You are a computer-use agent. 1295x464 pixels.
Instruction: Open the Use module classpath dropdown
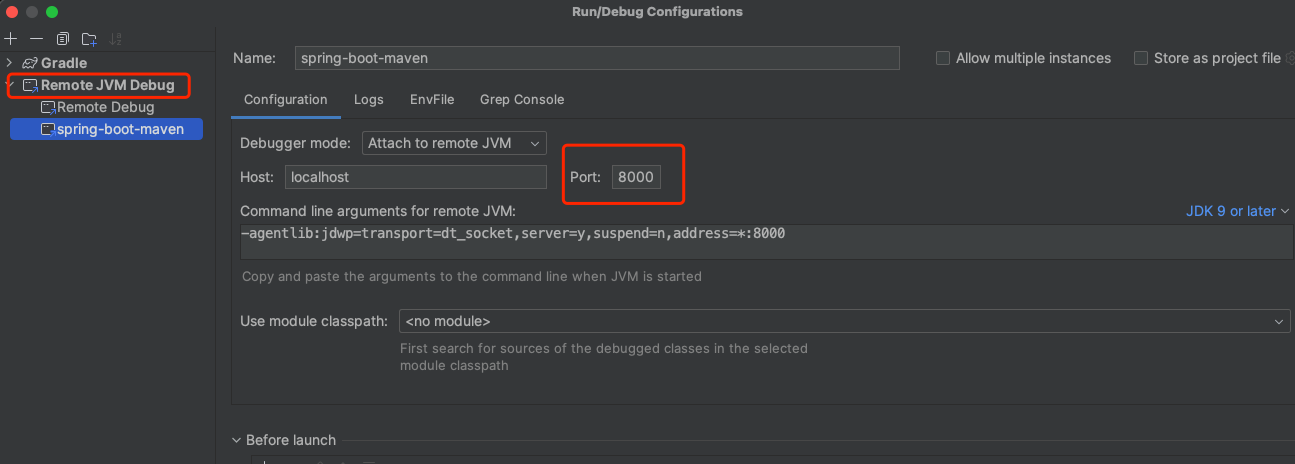point(843,321)
